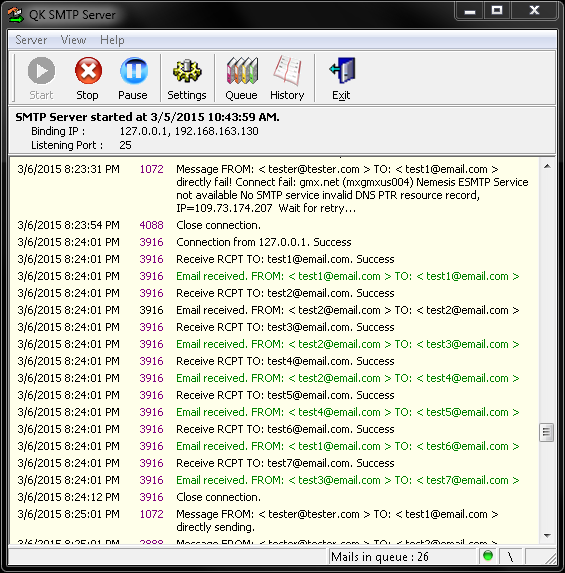Click the 'SMTP Server started at' header text
This screenshot has width=565, height=573.
point(147,117)
